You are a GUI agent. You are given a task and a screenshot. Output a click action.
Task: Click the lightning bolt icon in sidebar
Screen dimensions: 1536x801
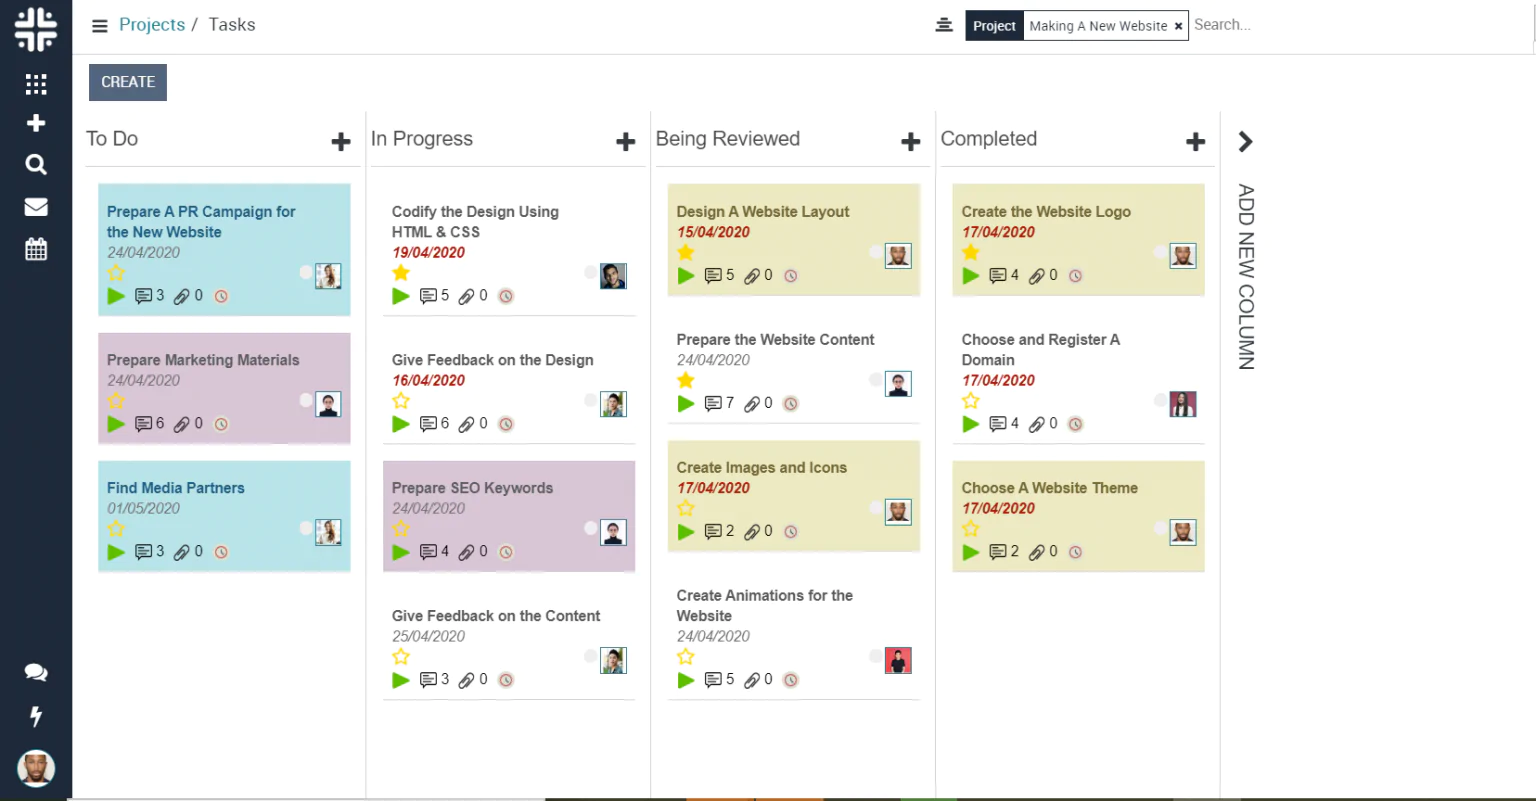point(36,716)
